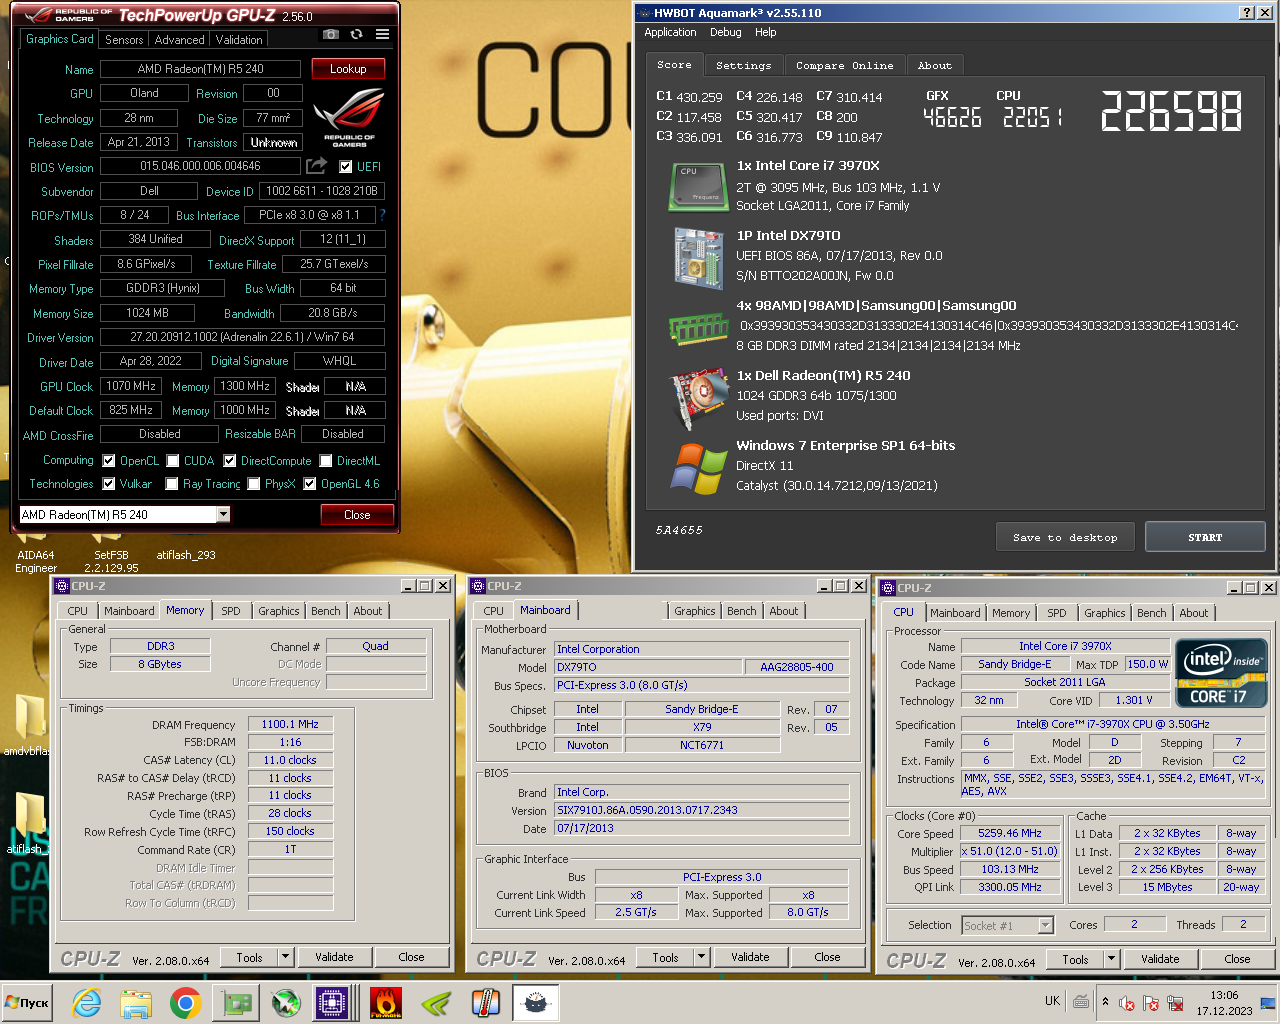Click the Lookup button in GPU-Z
The image size is (1280, 1024).
348,69
